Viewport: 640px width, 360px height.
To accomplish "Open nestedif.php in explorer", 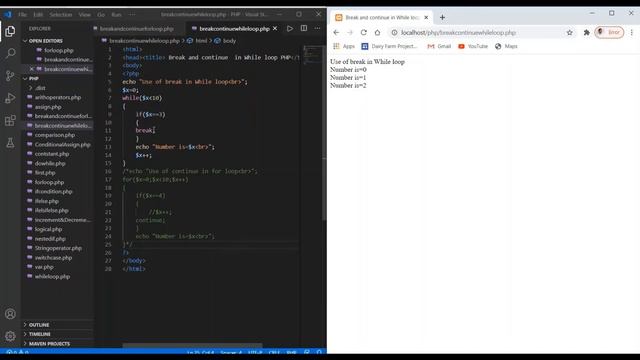I will 50,238.
